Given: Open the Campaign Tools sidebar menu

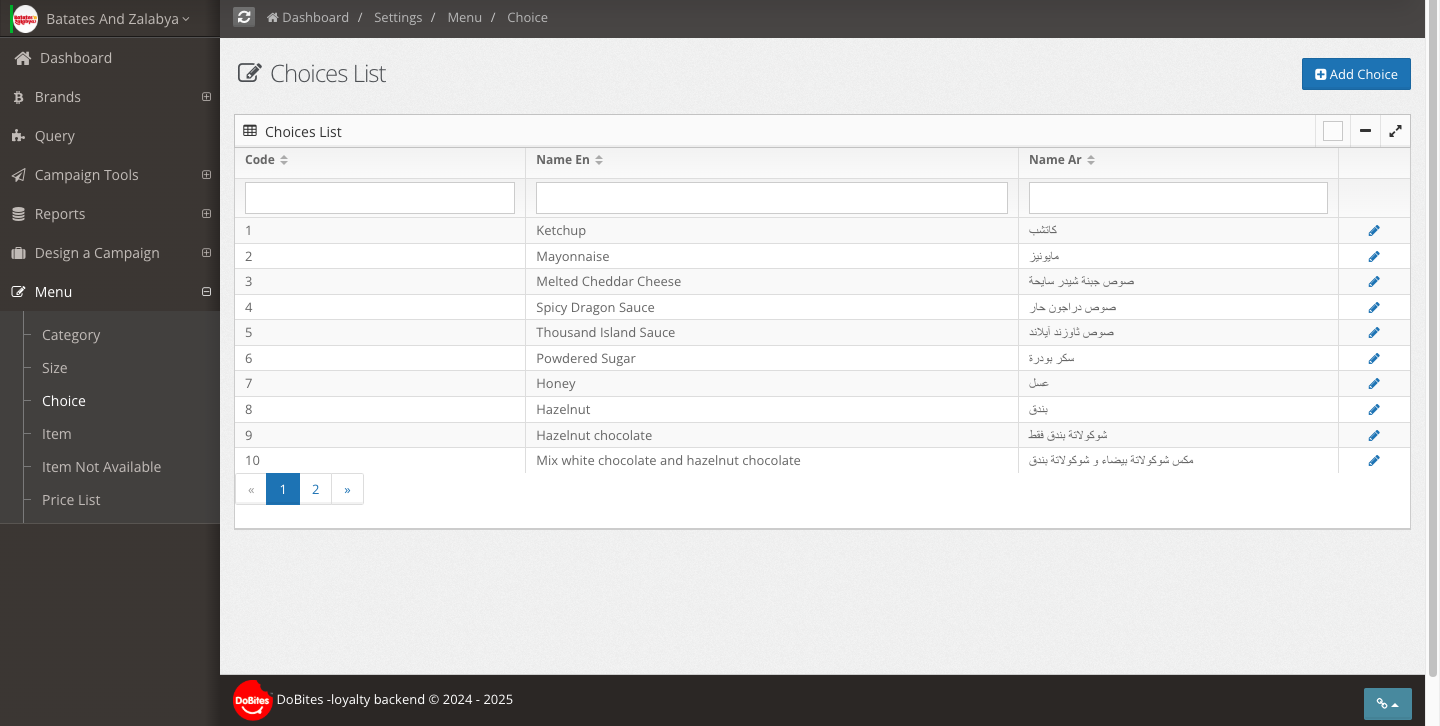Looking at the screenshot, I should 87,175.
